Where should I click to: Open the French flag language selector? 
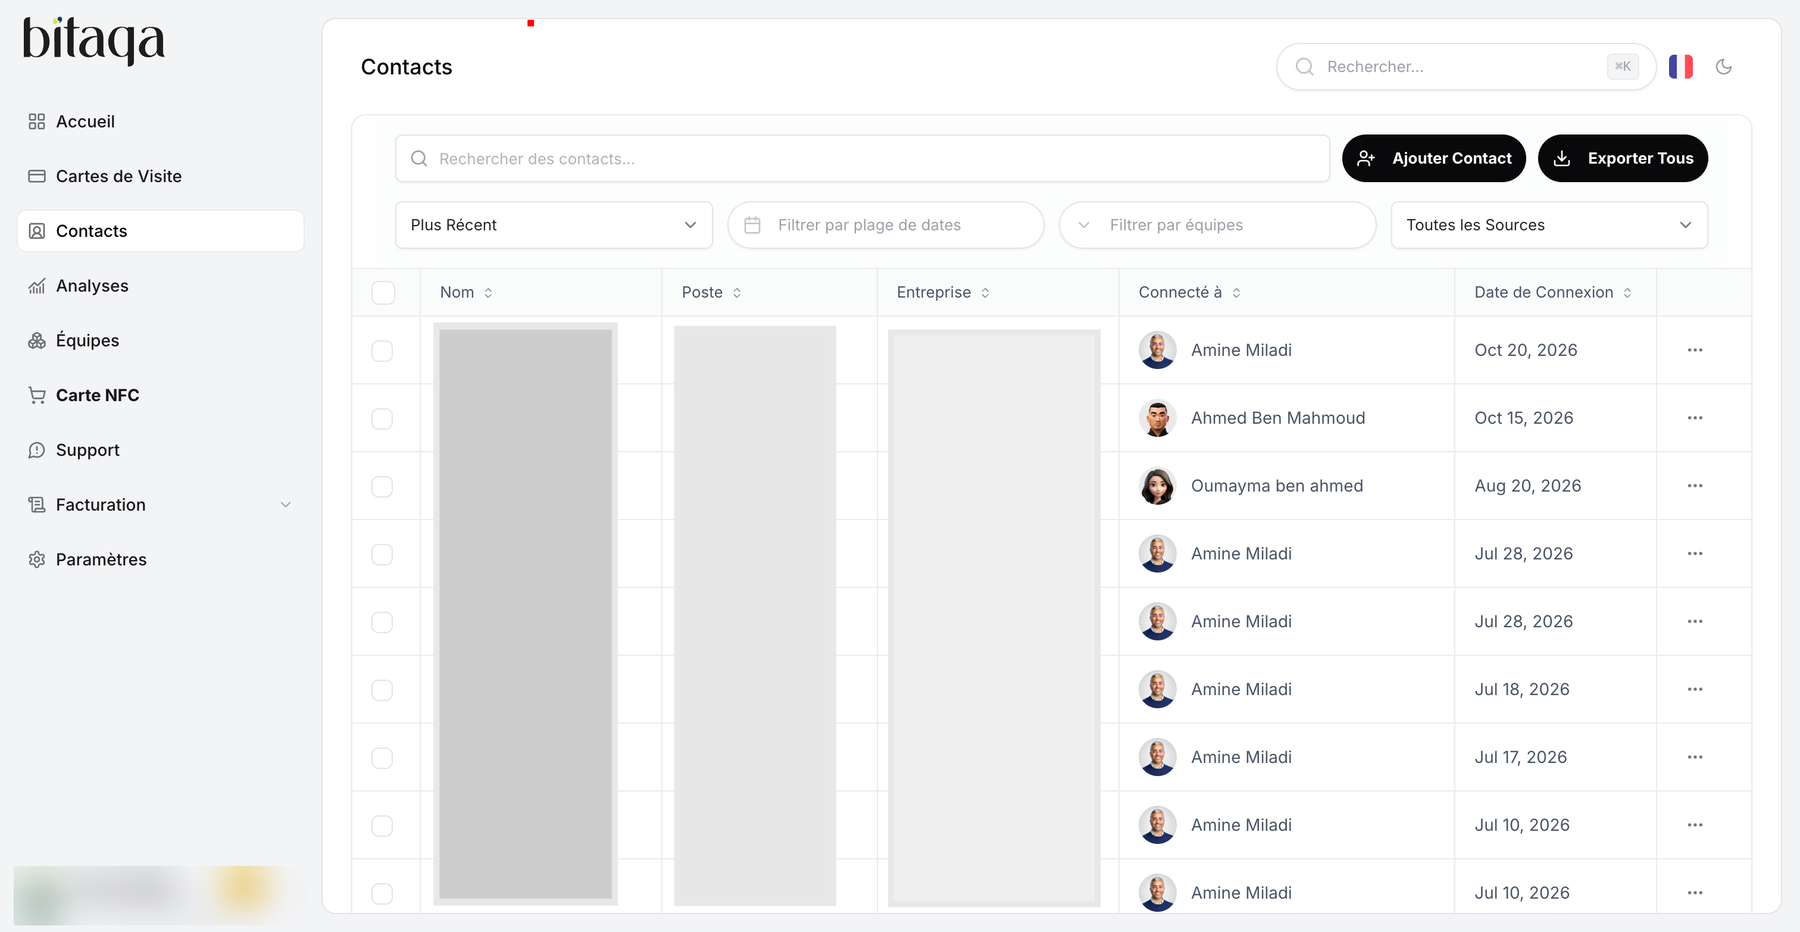point(1681,67)
